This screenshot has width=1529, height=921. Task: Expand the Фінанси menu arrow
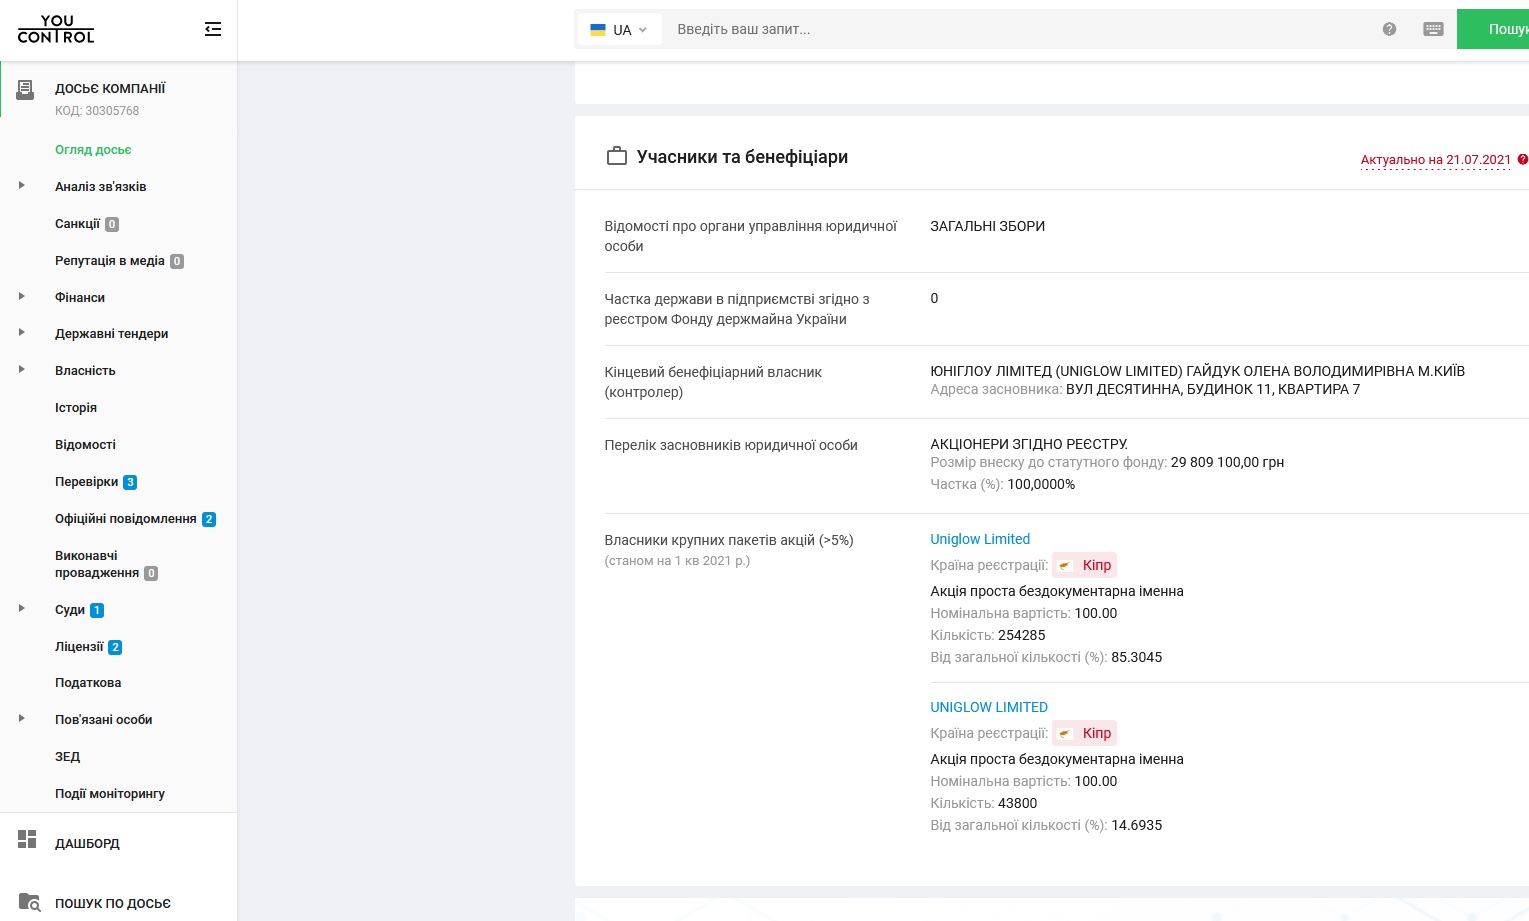click(22, 297)
